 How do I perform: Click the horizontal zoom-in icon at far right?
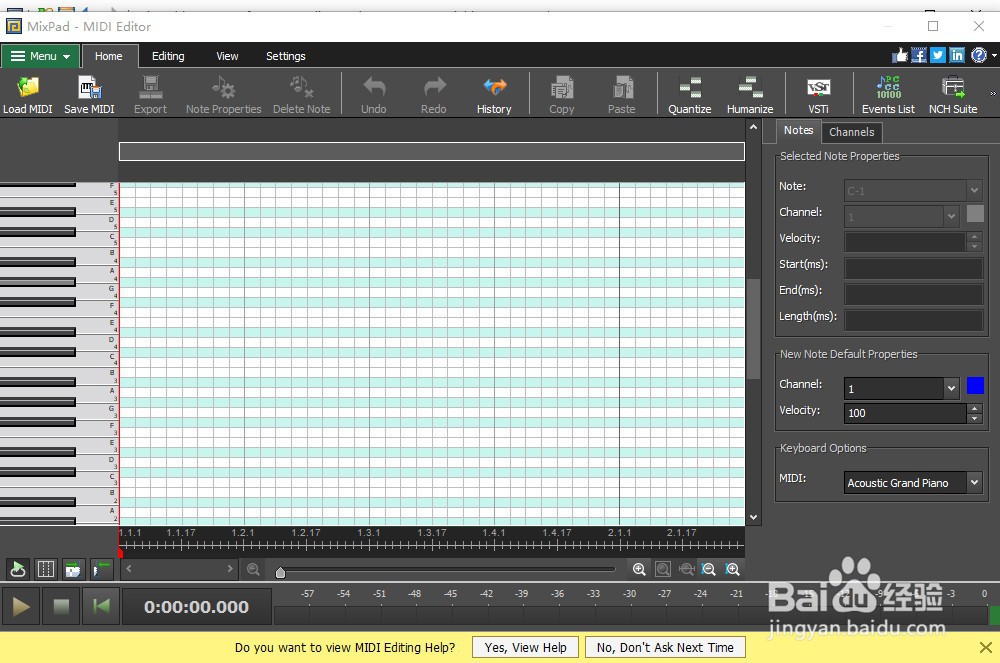733,569
